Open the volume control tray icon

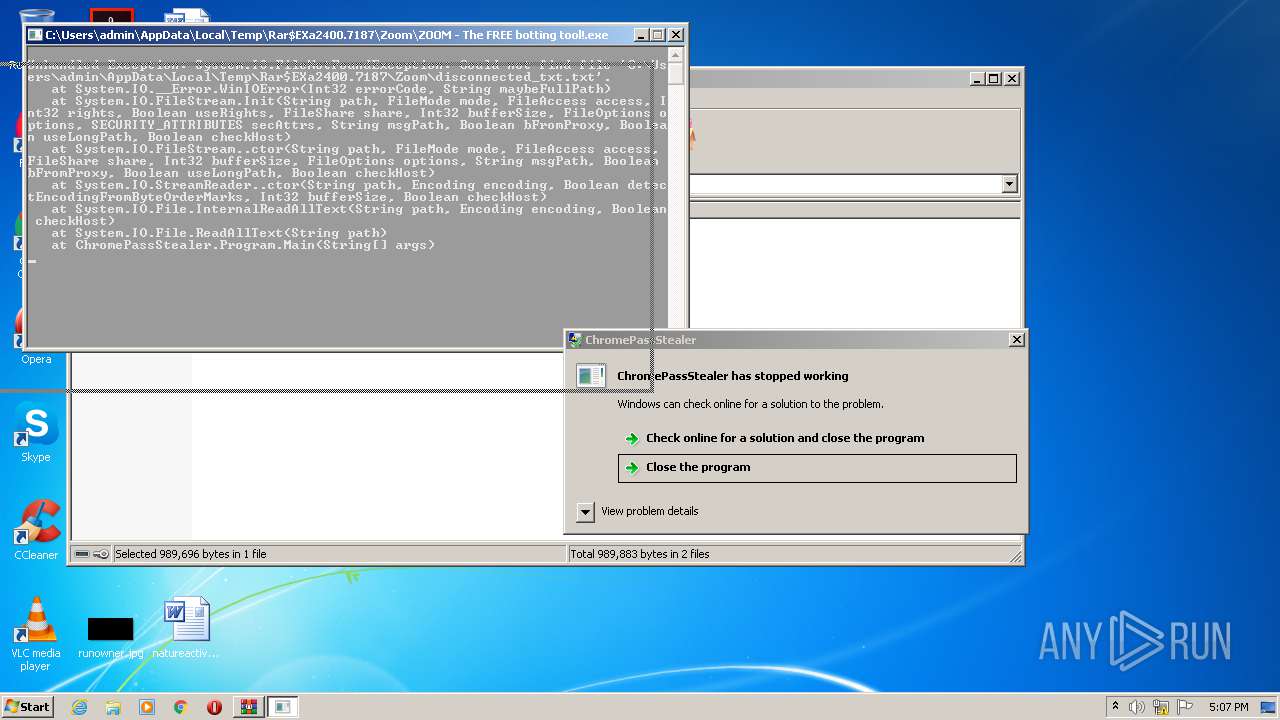click(1138, 707)
